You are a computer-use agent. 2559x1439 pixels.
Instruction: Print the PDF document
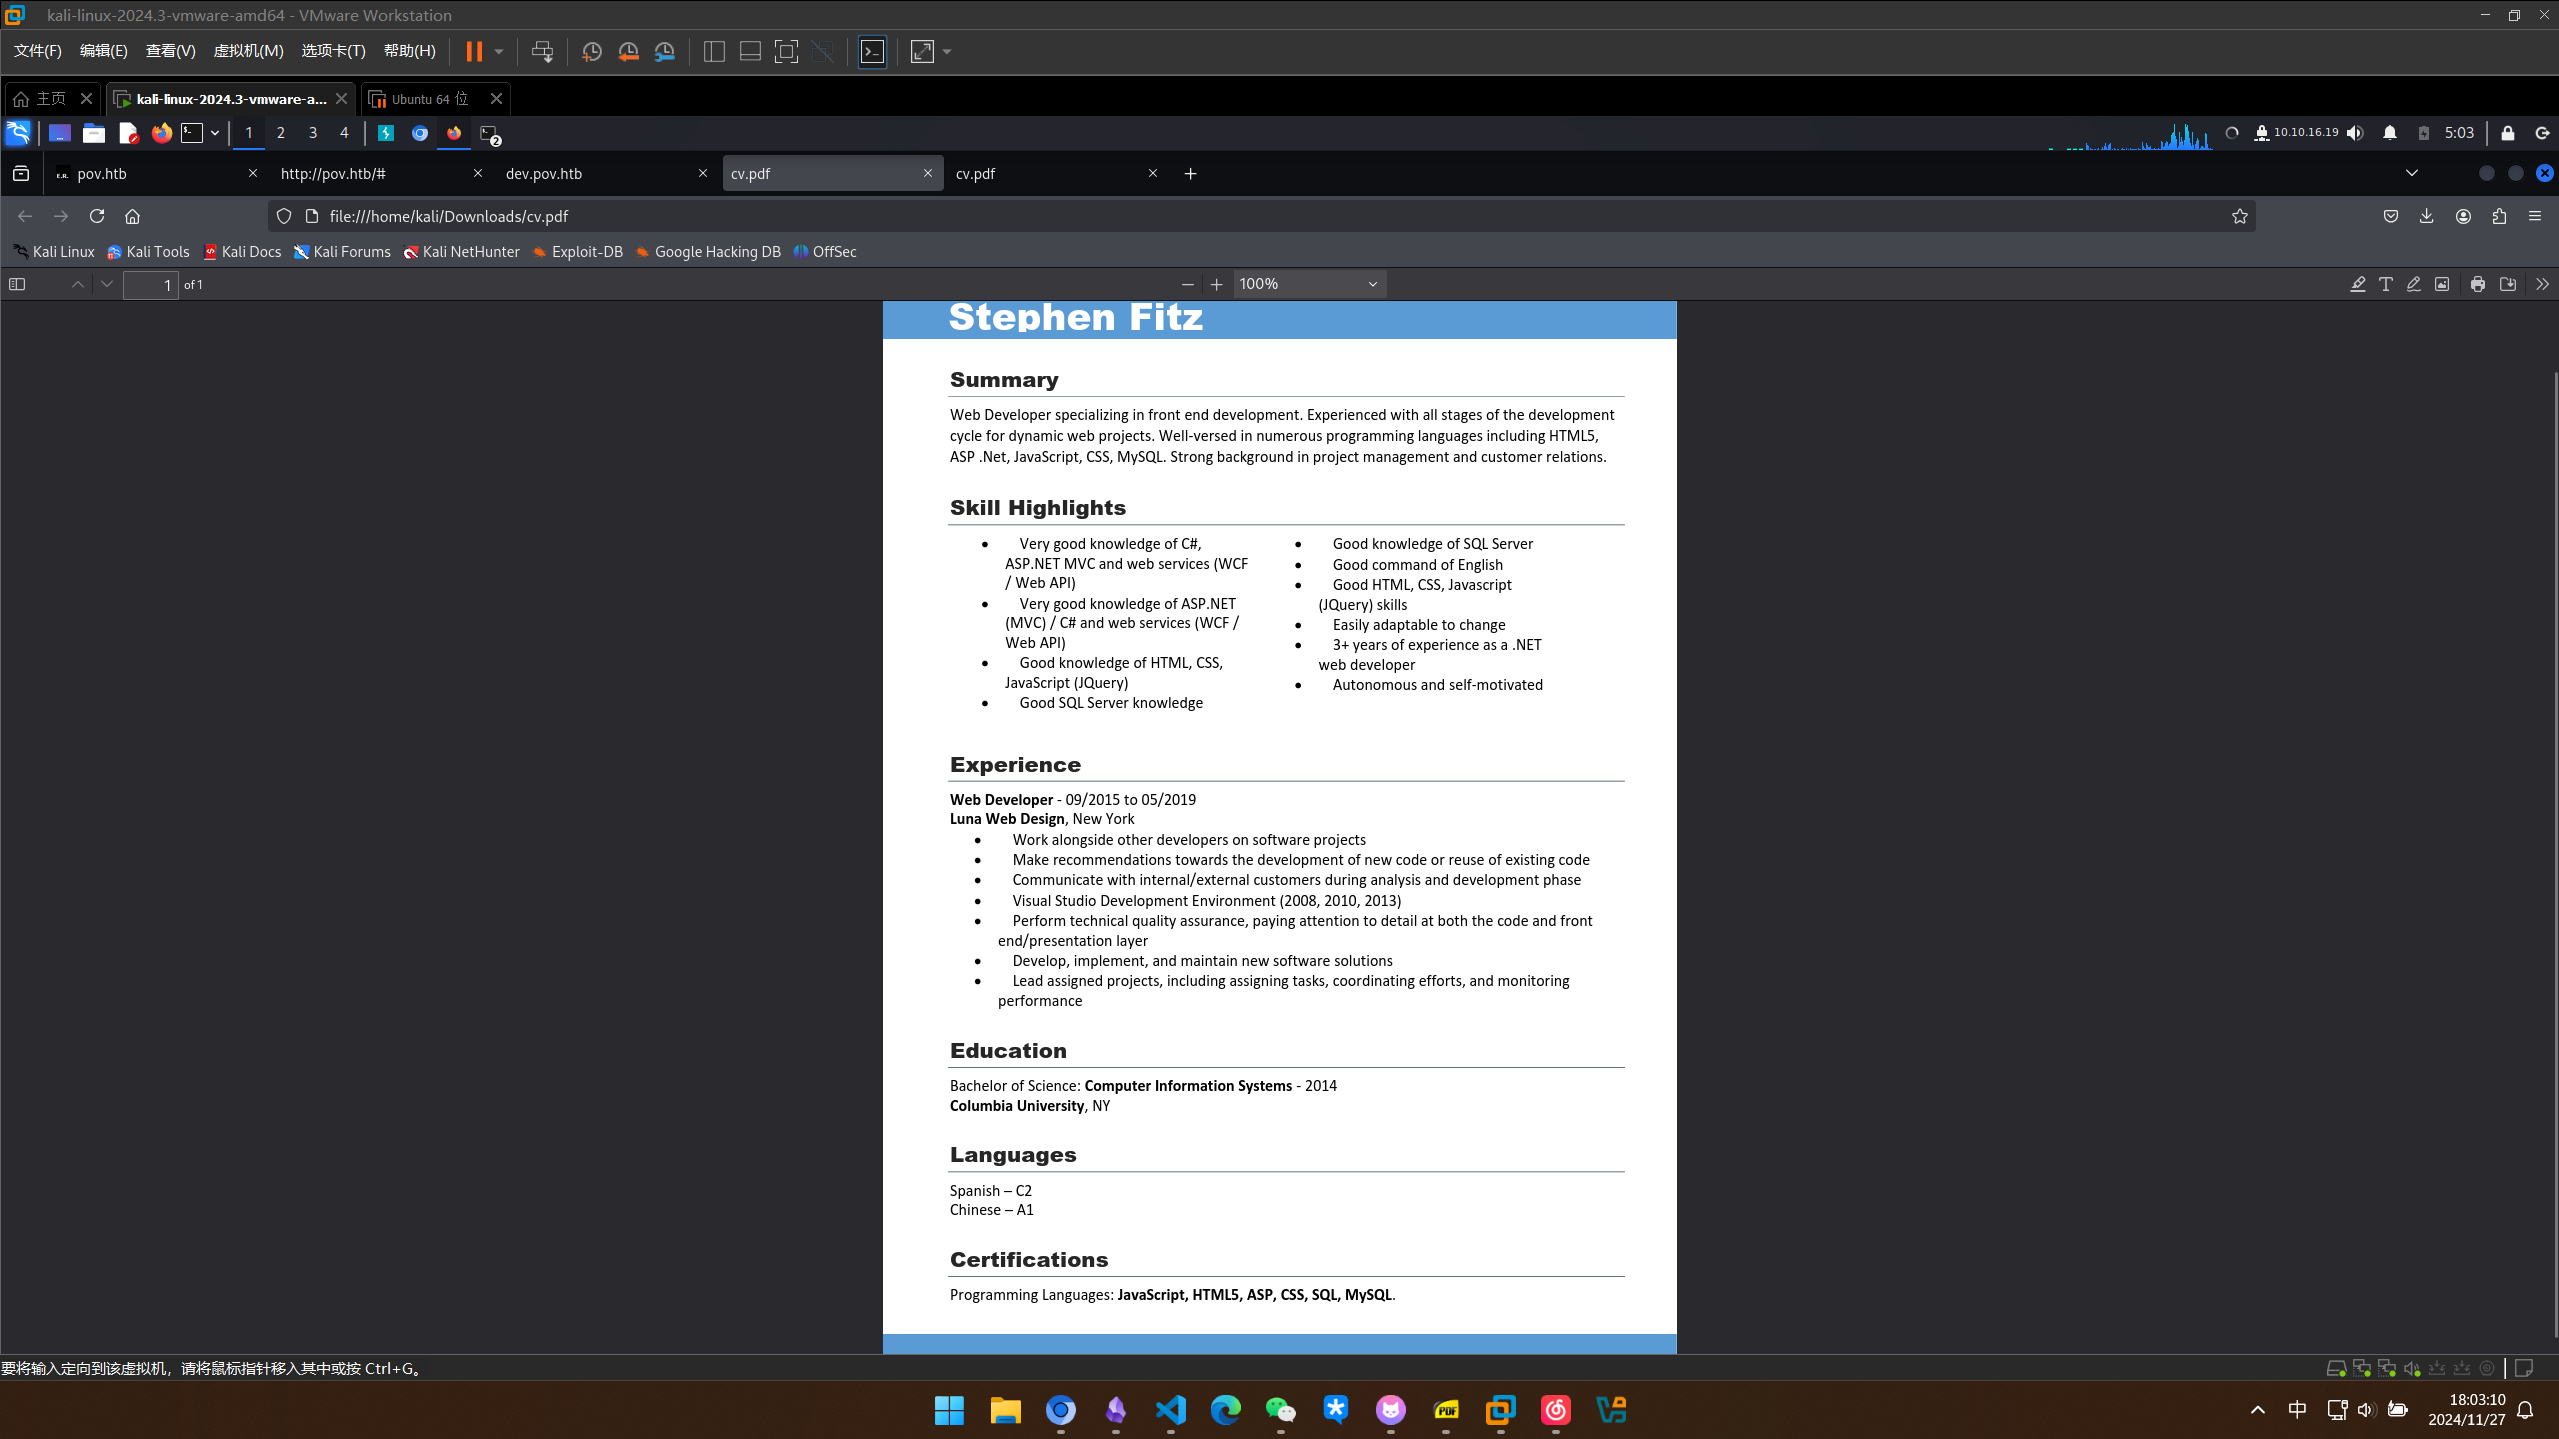click(x=2477, y=285)
